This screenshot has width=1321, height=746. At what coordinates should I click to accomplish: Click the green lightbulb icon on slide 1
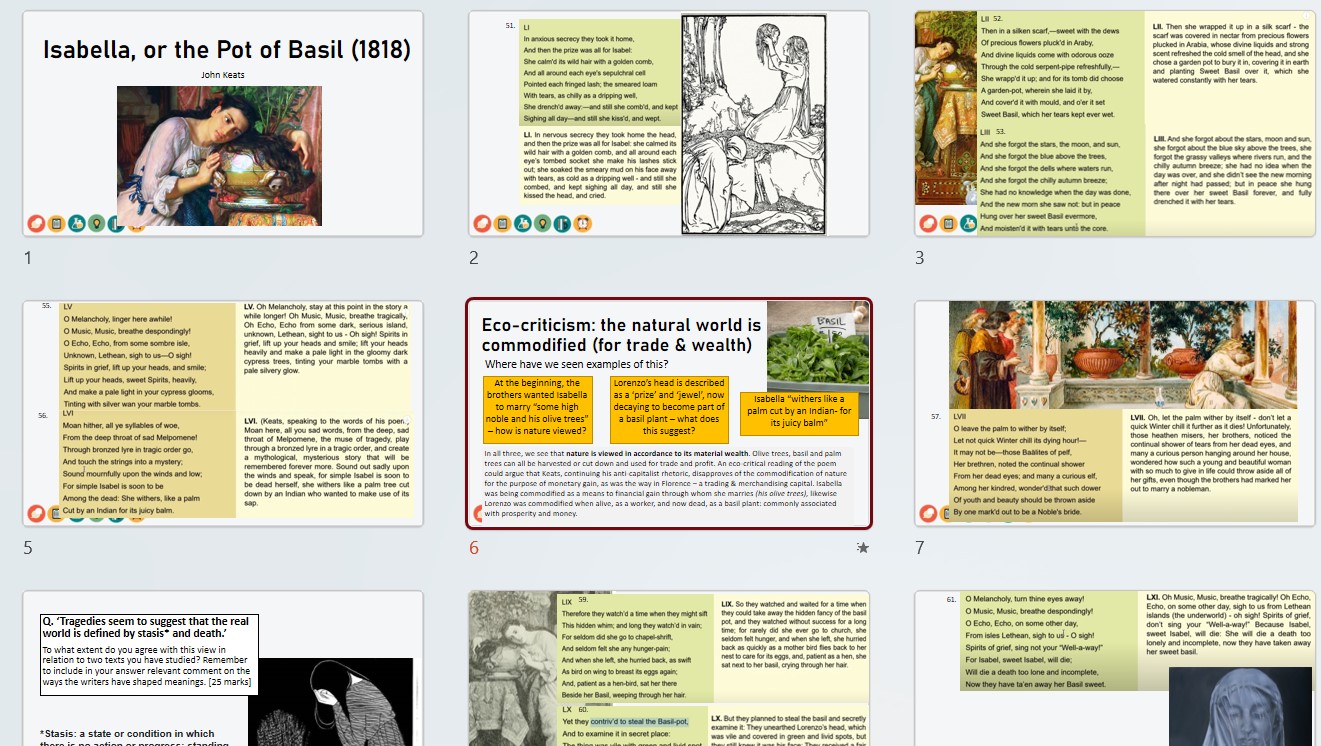(96, 223)
